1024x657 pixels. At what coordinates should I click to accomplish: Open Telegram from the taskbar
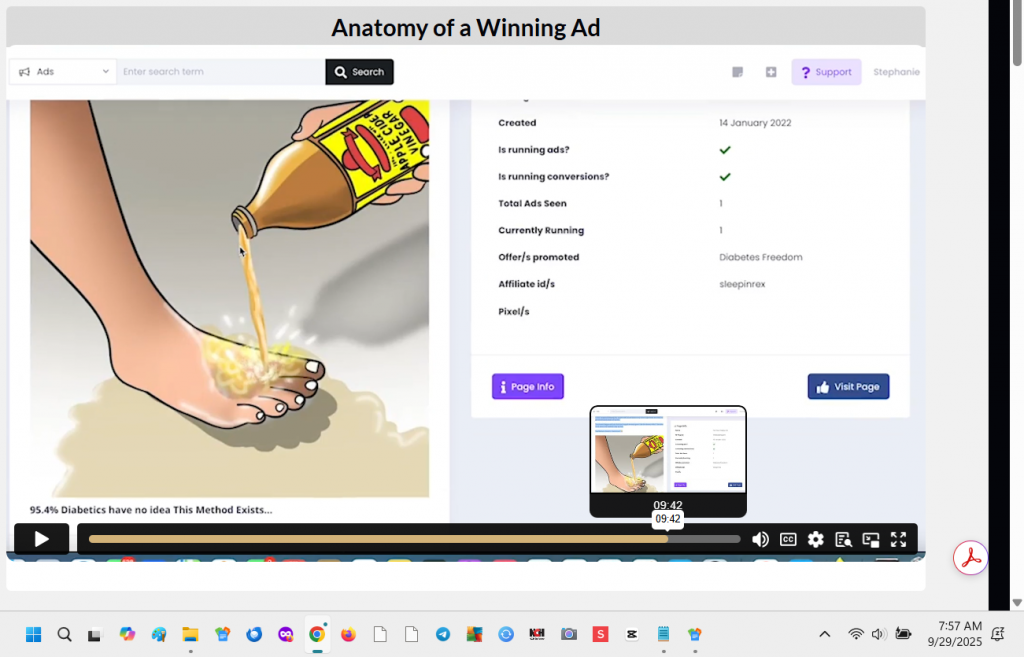pos(442,634)
